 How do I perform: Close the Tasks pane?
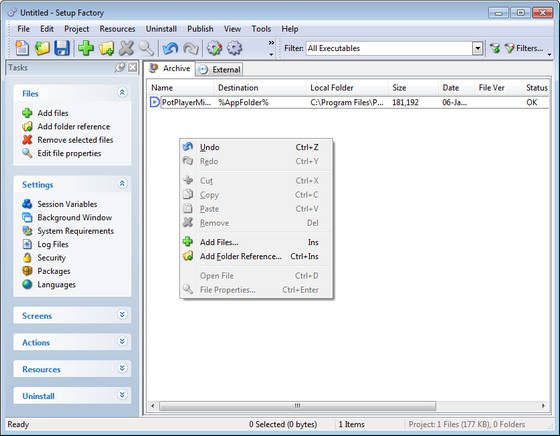click(x=132, y=67)
